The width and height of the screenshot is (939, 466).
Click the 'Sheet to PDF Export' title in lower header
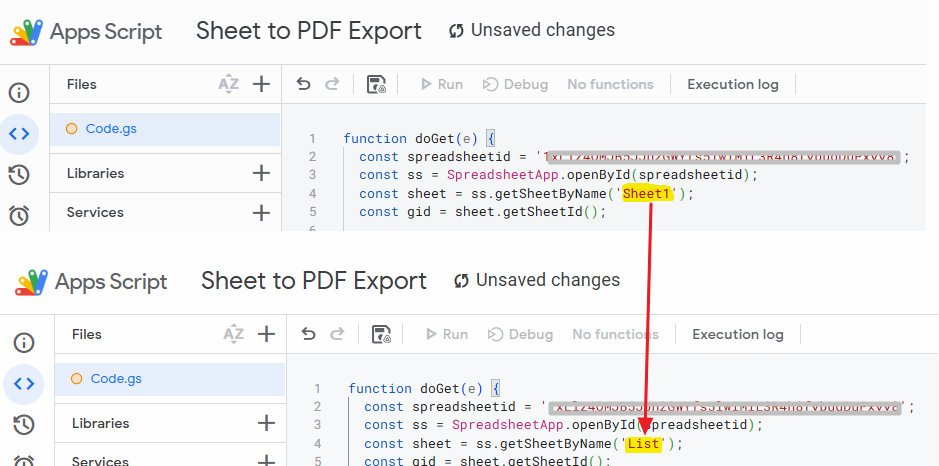pos(313,281)
